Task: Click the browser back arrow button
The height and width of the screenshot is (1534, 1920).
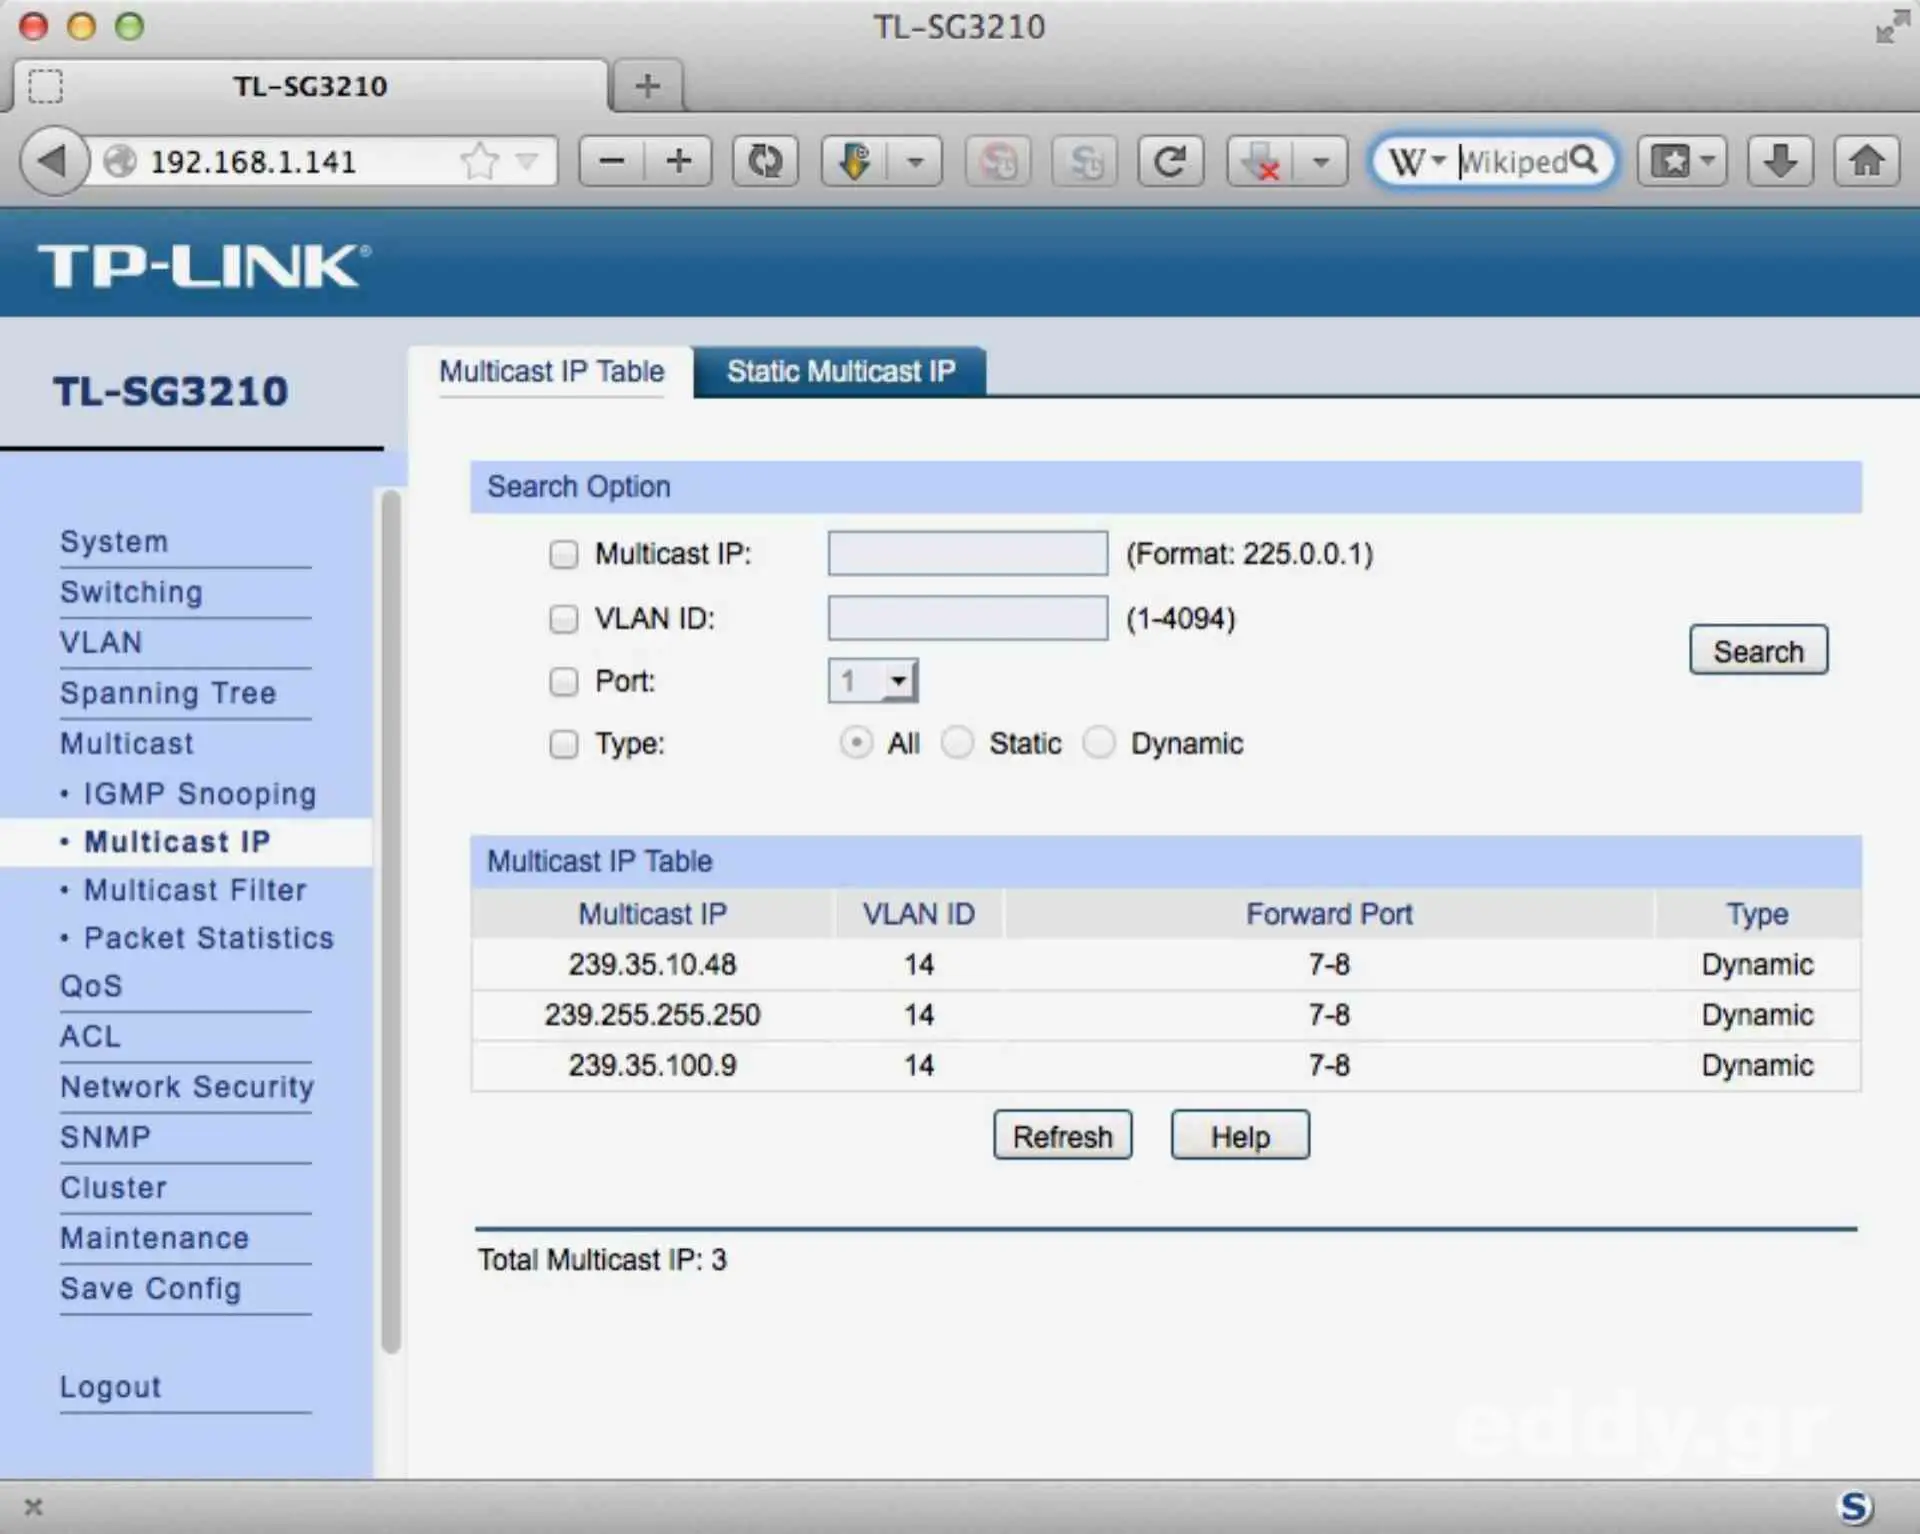Action: point(52,161)
